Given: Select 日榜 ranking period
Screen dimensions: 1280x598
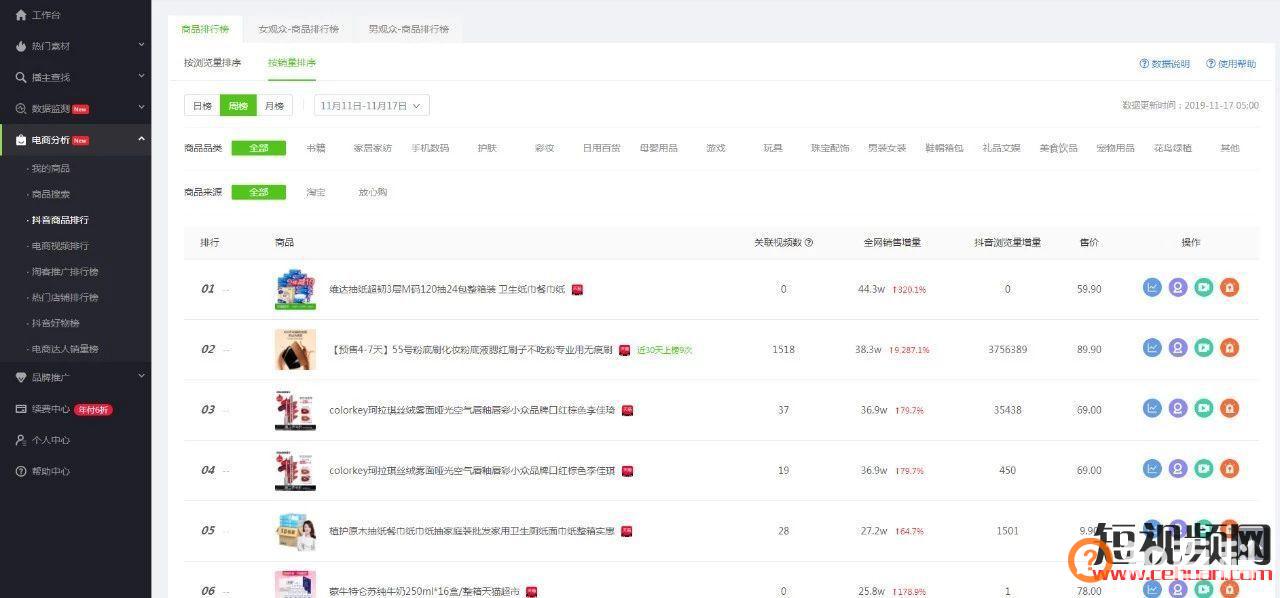Looking at the screenshot, I should point(202,105).
